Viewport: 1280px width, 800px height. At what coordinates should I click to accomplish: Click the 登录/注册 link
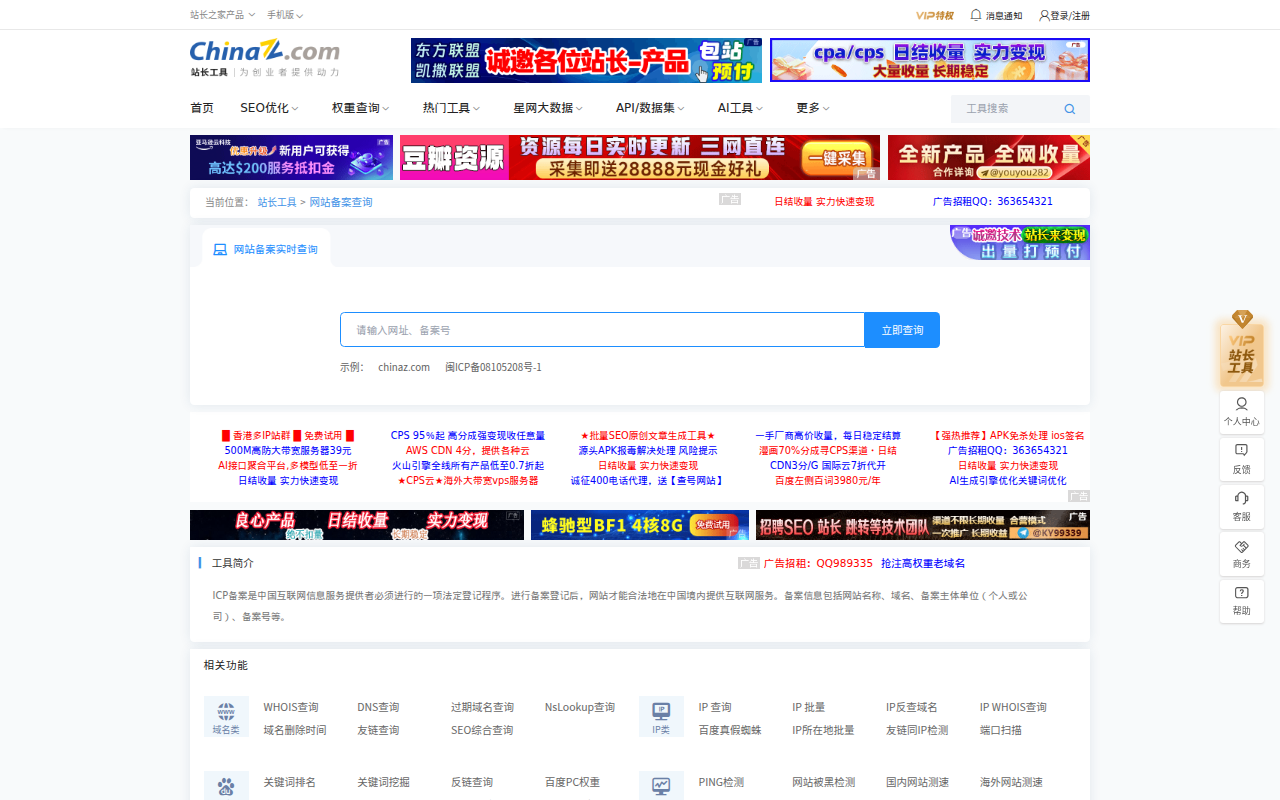pyautogui.click(x=1064, y=15)
